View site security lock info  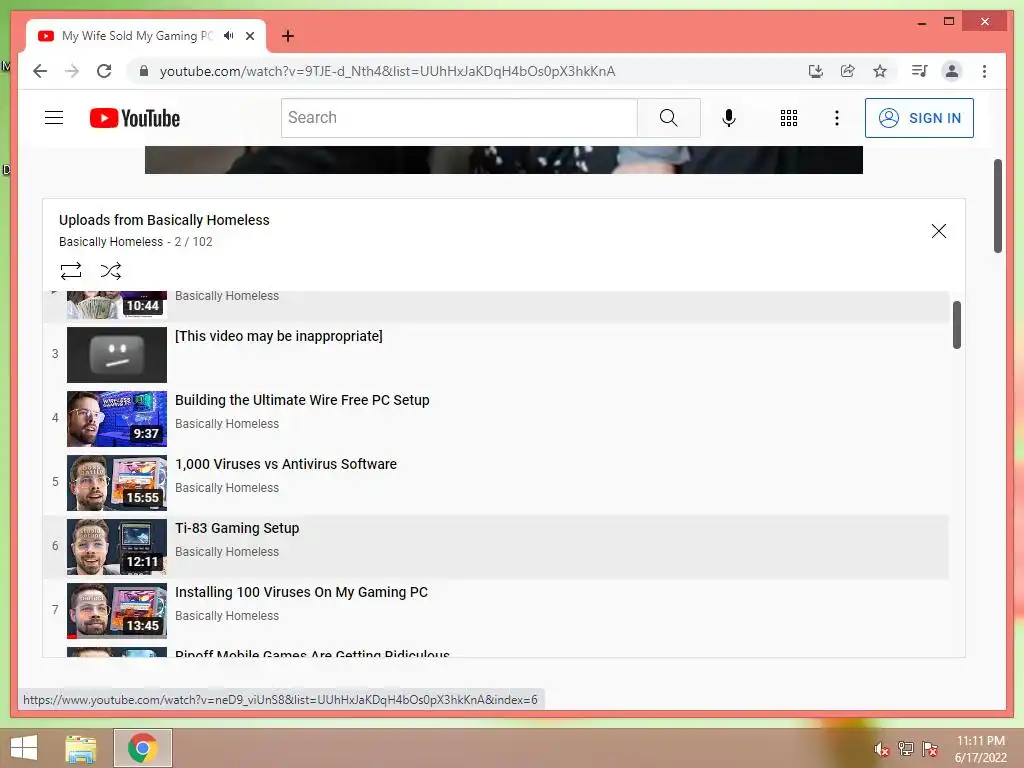pos(144,71)
